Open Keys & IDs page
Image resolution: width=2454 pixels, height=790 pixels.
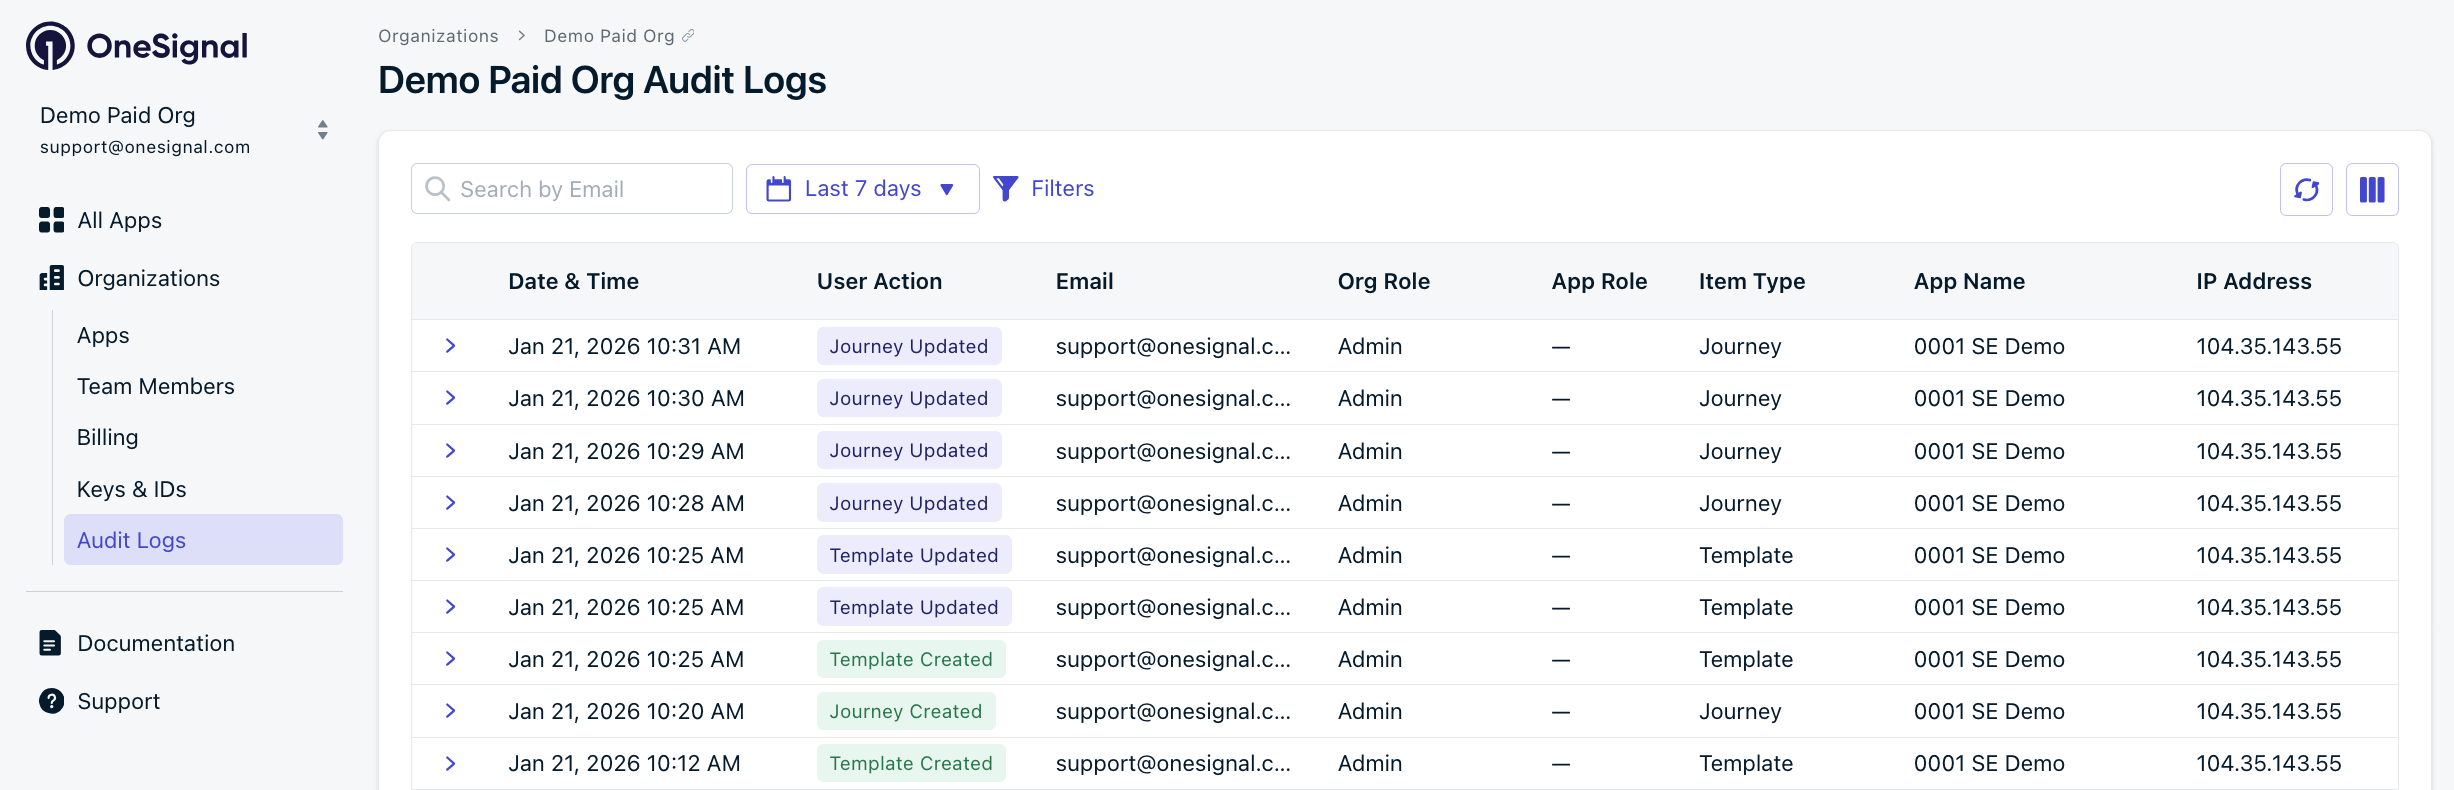132,489
